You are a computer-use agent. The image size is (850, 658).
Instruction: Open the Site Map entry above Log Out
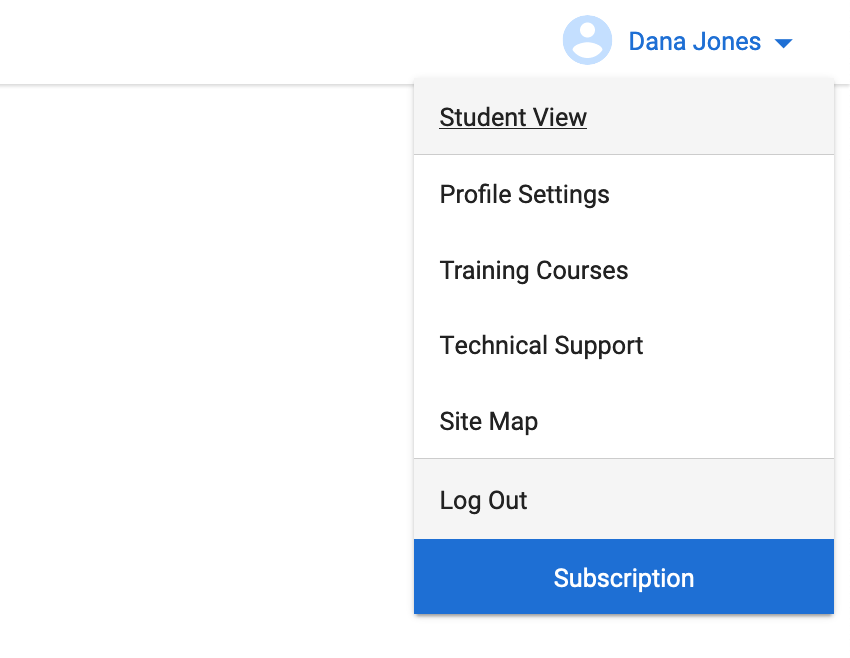point(624,421)
